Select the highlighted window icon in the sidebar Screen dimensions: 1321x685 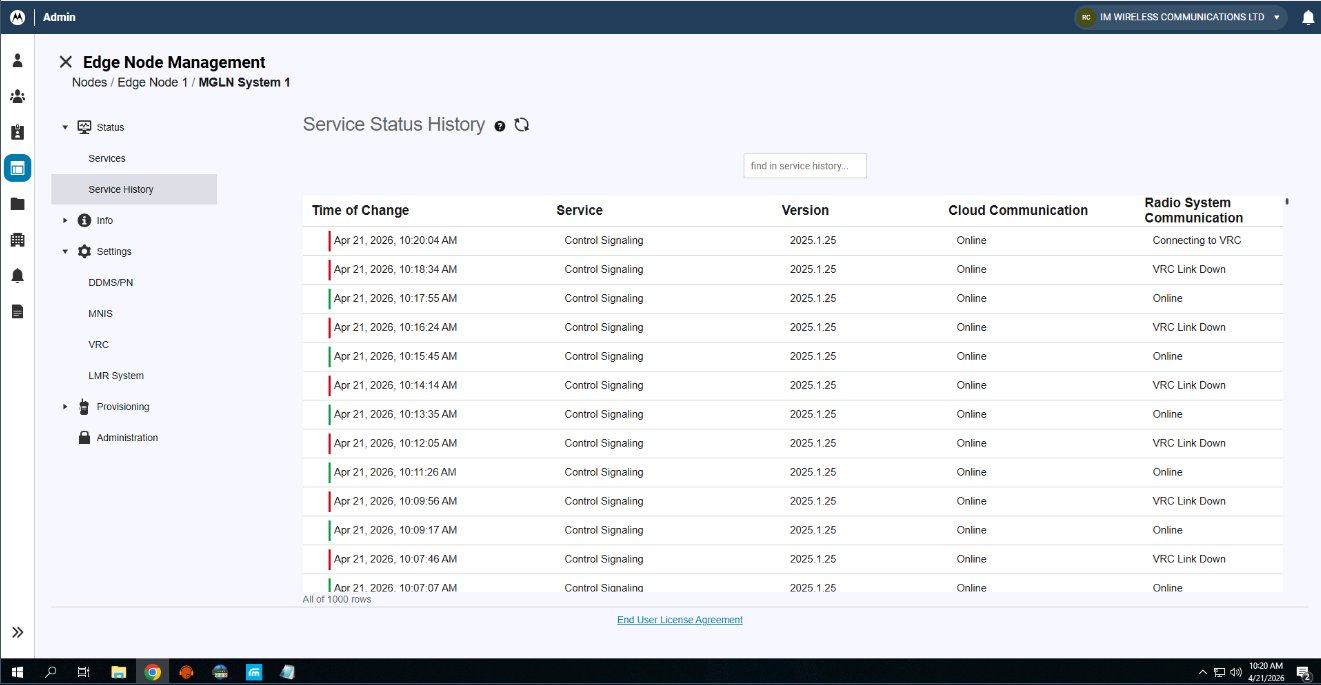(17, 168)
